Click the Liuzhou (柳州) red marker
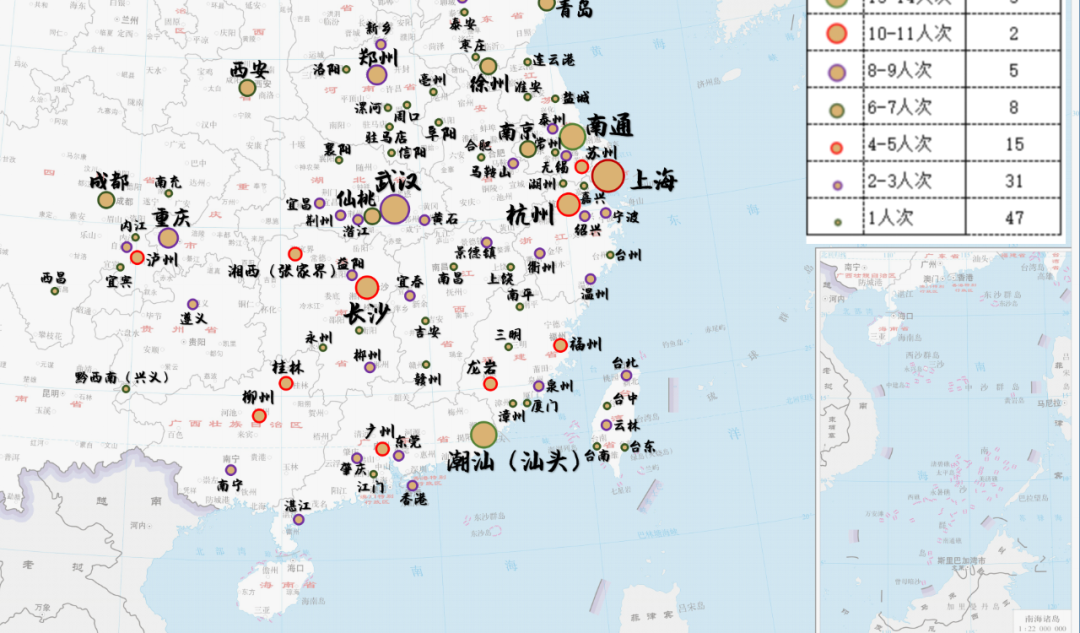 259,415
